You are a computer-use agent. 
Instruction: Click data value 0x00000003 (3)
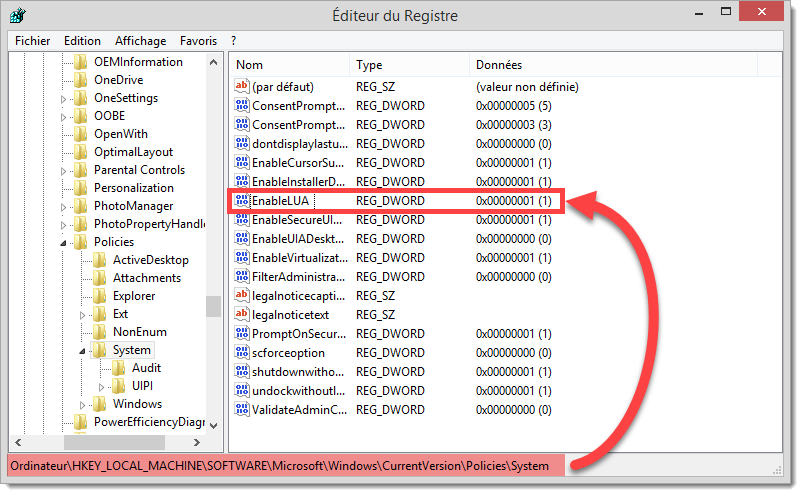coord(514,125)
